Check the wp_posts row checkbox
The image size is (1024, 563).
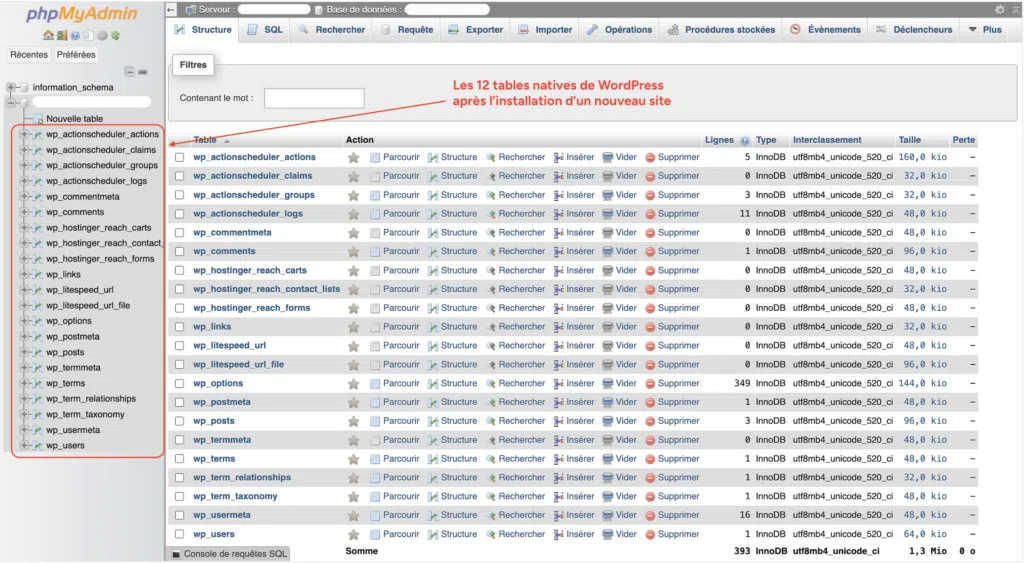click(180, 421)
